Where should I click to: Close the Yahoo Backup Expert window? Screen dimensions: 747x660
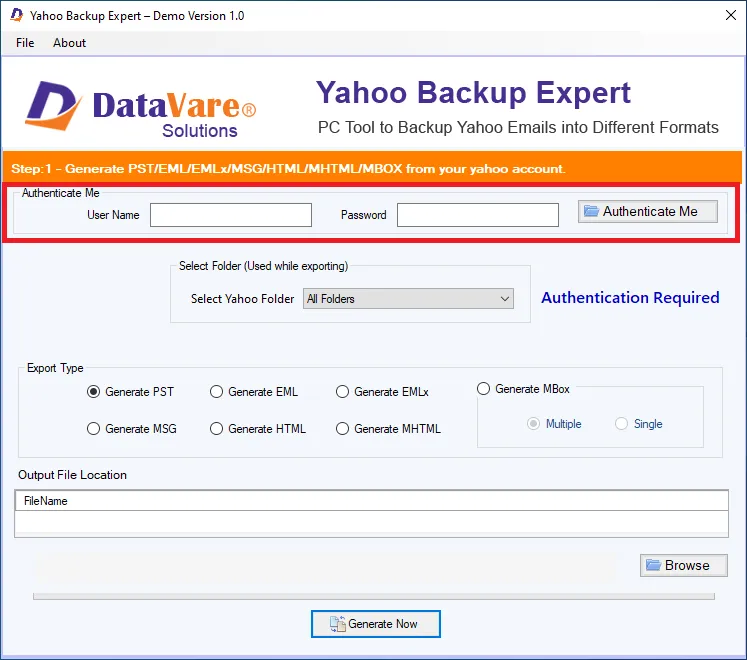[731, 15]
